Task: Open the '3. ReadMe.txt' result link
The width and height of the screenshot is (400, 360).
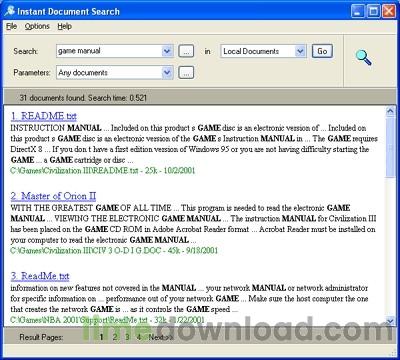Action: tap(40, 276)
